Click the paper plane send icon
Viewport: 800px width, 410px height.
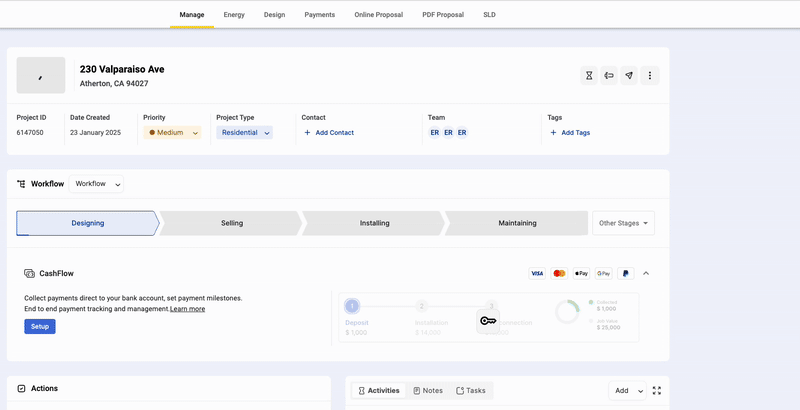click(x=629, y=75)
